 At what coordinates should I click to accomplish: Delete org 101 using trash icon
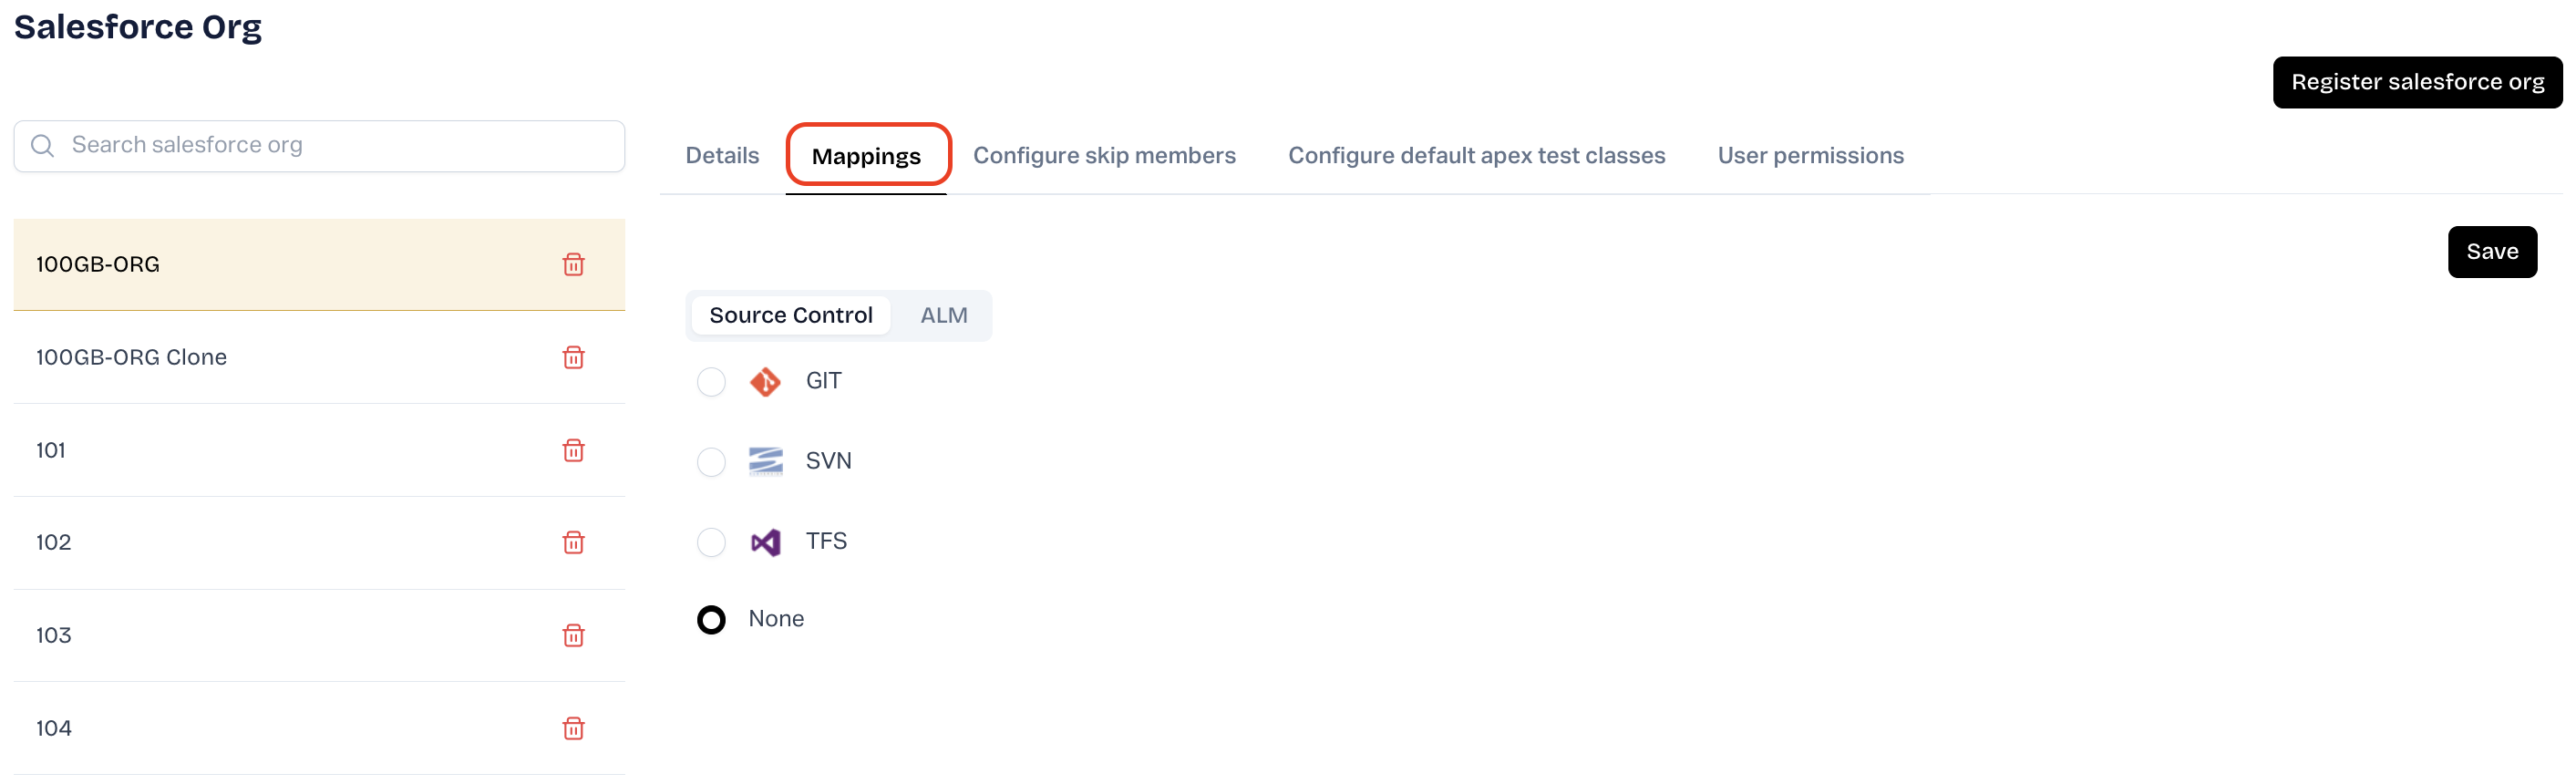(x=573, y=450)
